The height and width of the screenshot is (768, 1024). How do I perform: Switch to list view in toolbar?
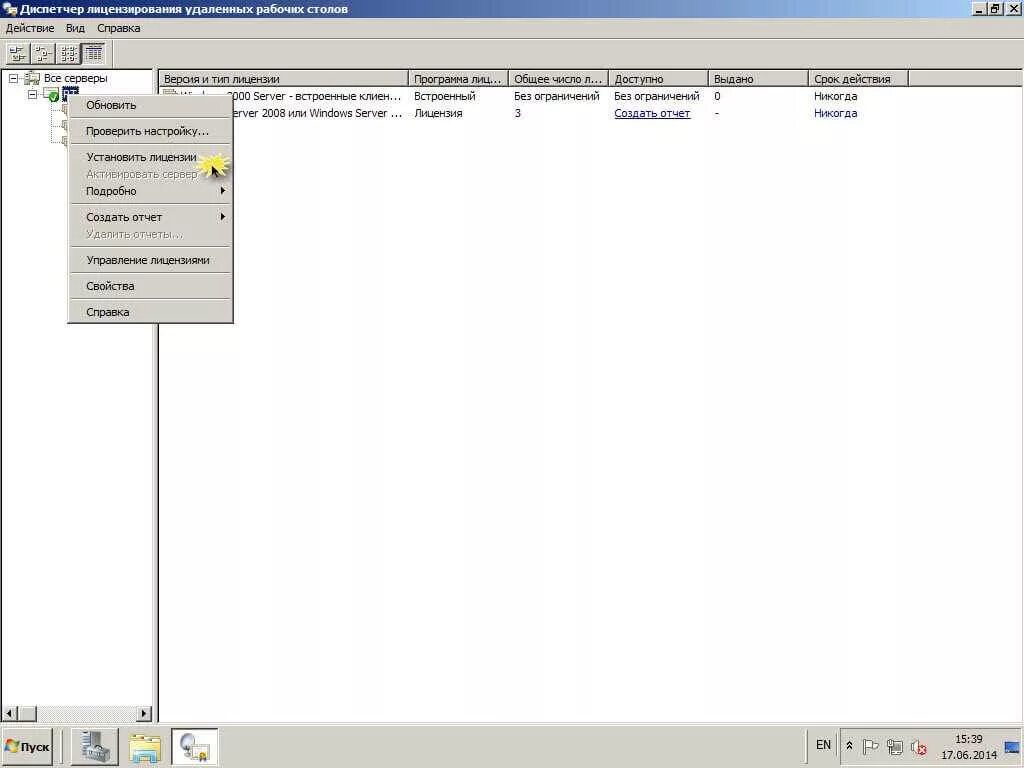click(x=68, y=53)
